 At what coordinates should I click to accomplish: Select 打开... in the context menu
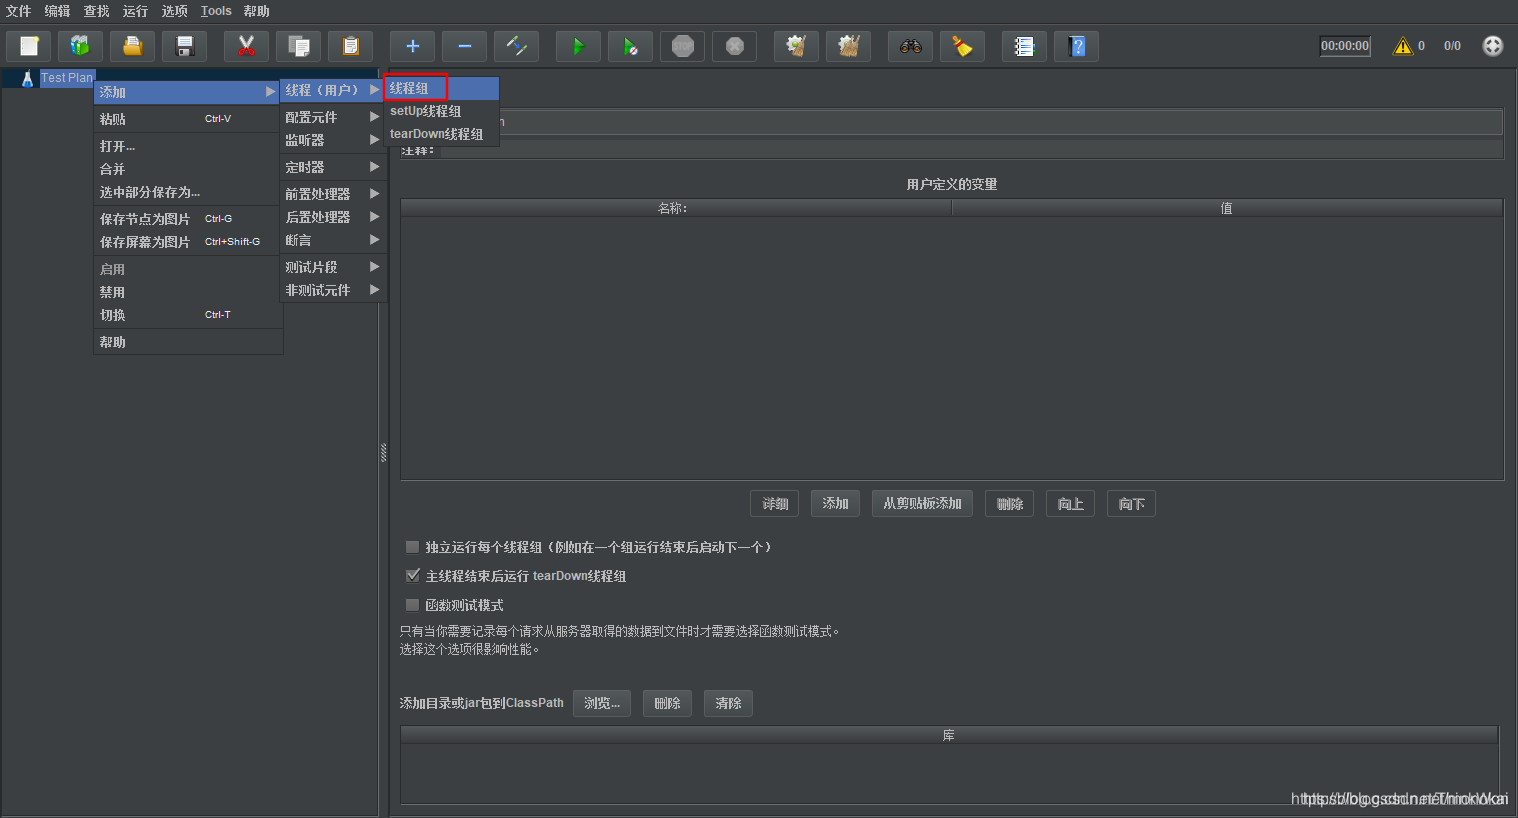click(187, 146)
